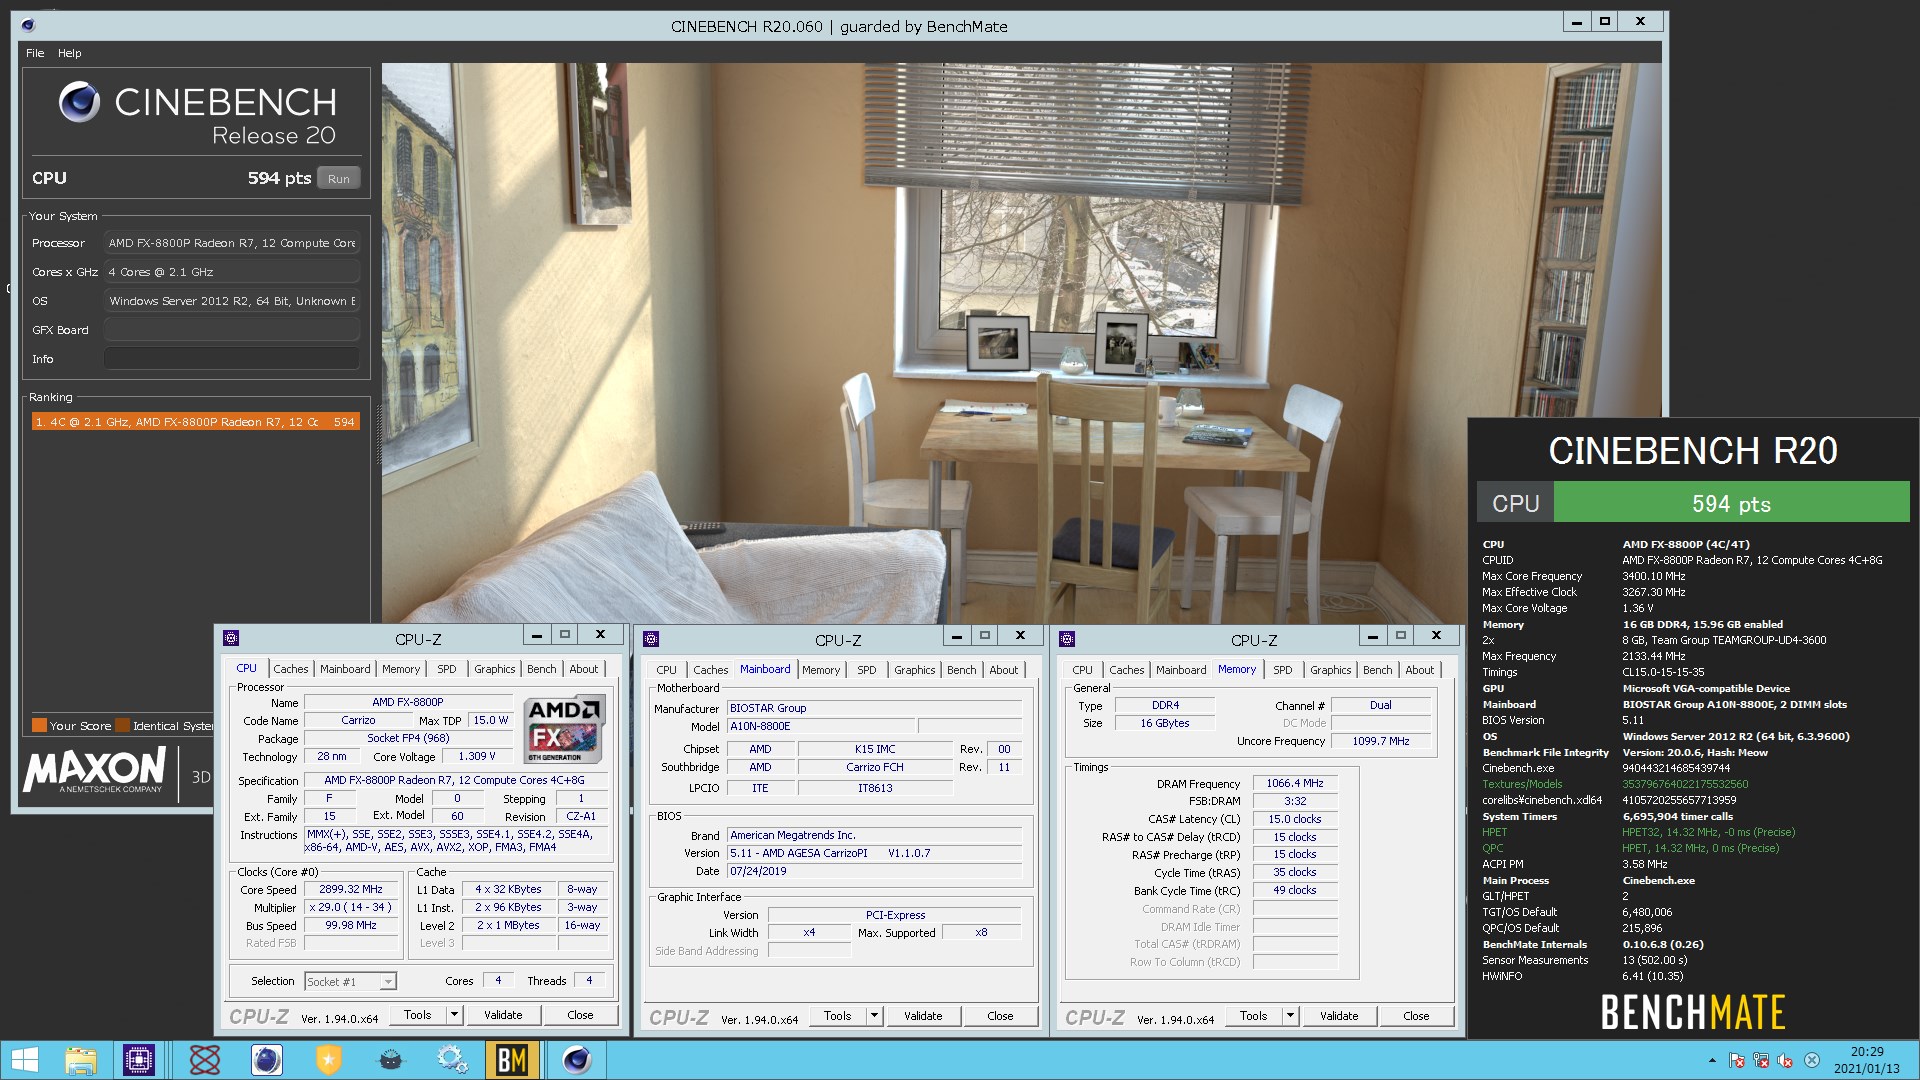Show hidden tray icons arrow
Image resolution: width=1920 pixels, height=1080 pixels.
click(x=1712, y=1060)
